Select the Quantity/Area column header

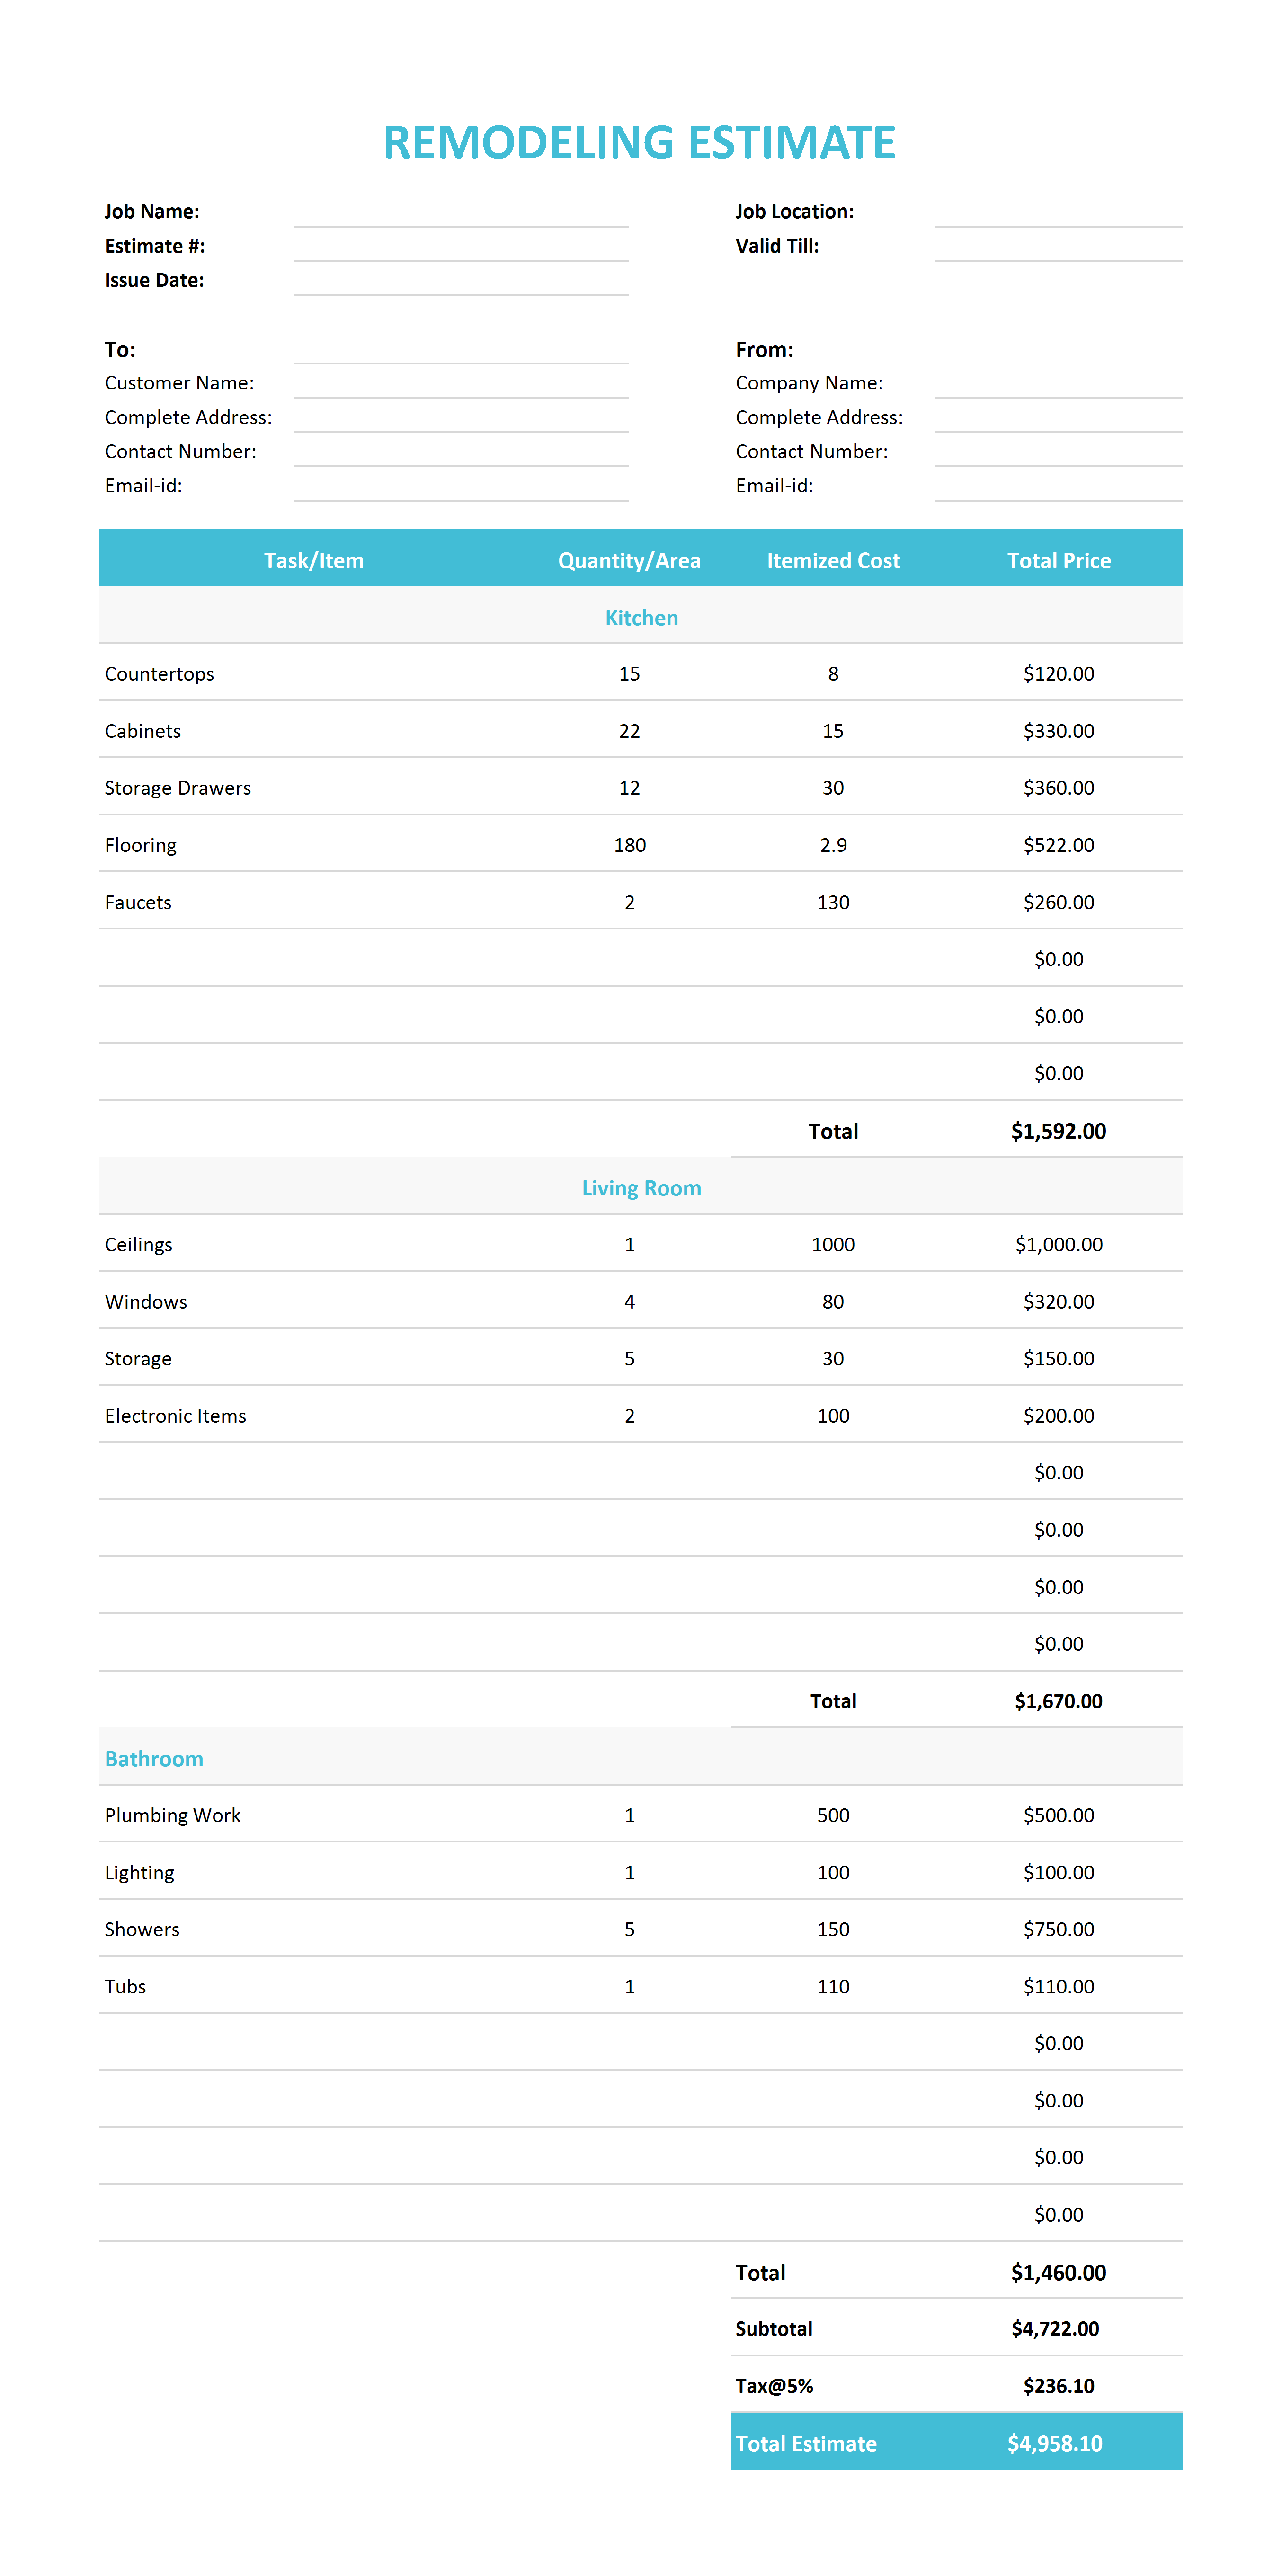click(629, 560)
